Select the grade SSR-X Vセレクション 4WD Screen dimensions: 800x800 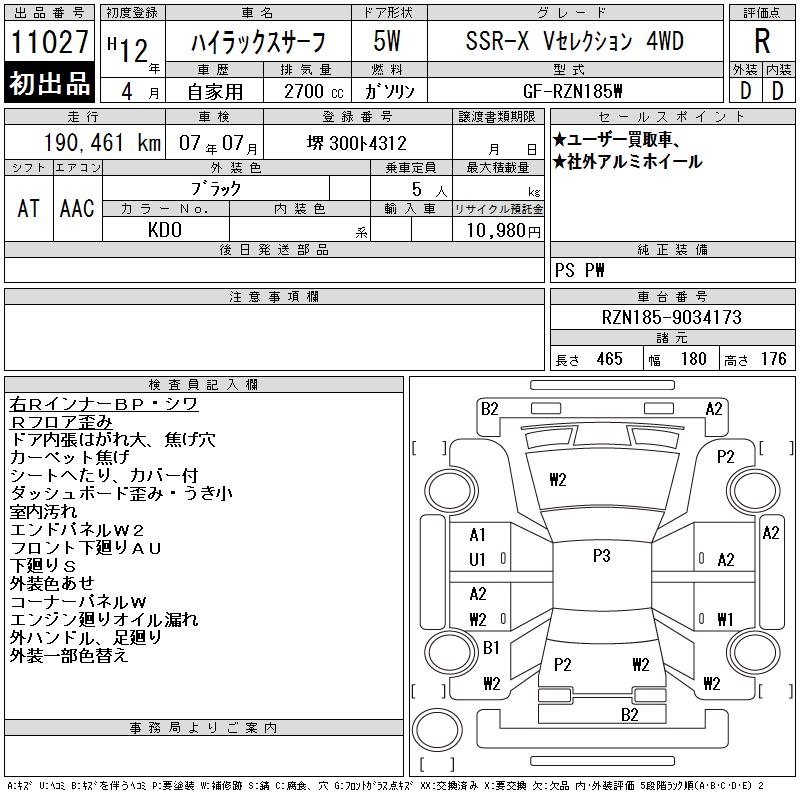(x=574, y=41)
